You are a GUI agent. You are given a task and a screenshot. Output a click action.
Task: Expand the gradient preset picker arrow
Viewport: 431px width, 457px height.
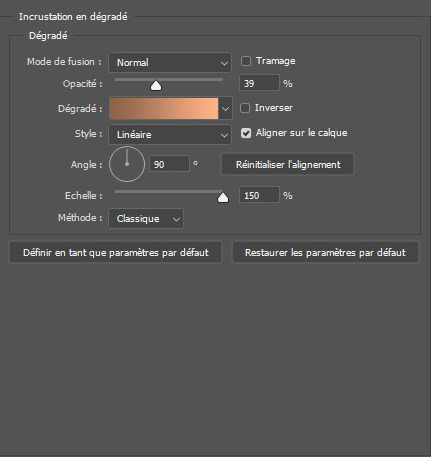point(226,109)
